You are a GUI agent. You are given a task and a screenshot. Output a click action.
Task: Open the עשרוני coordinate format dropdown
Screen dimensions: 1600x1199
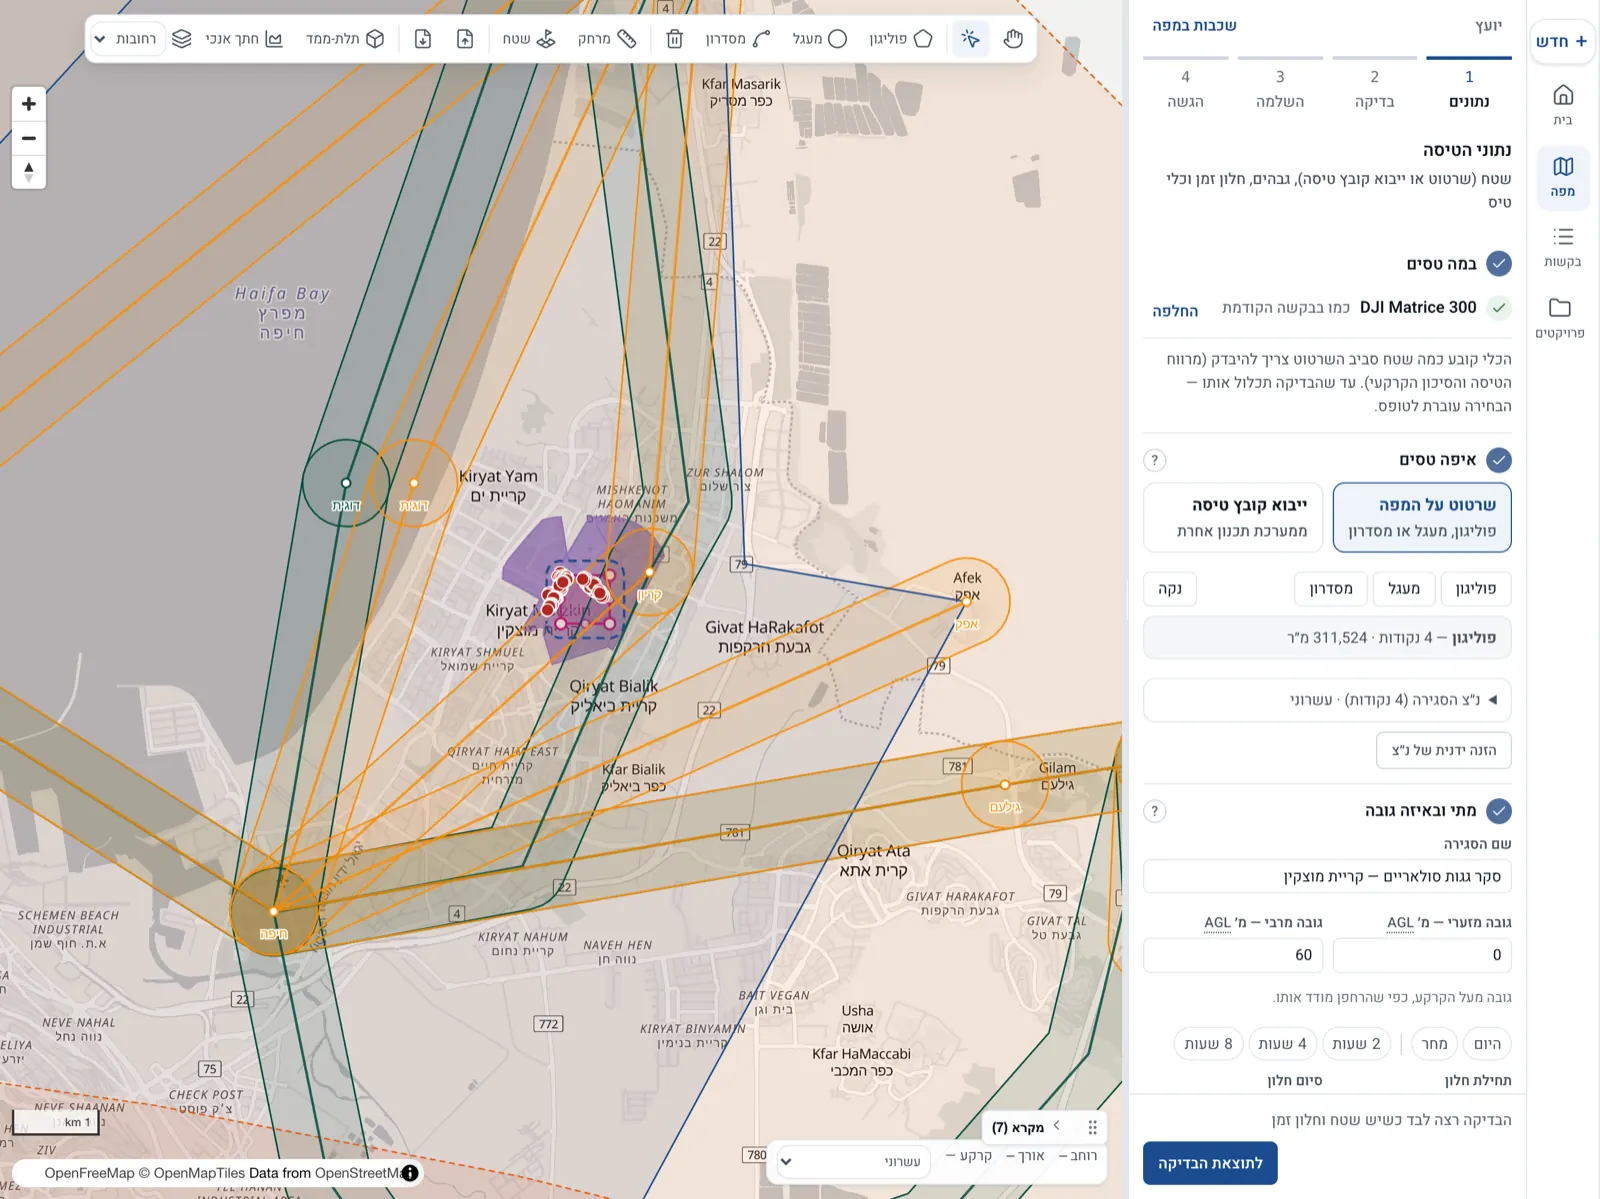[854, 1161]
